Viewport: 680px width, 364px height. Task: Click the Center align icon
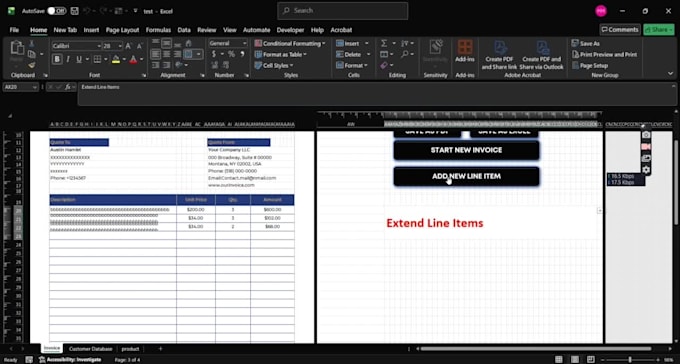click(167, 54)
